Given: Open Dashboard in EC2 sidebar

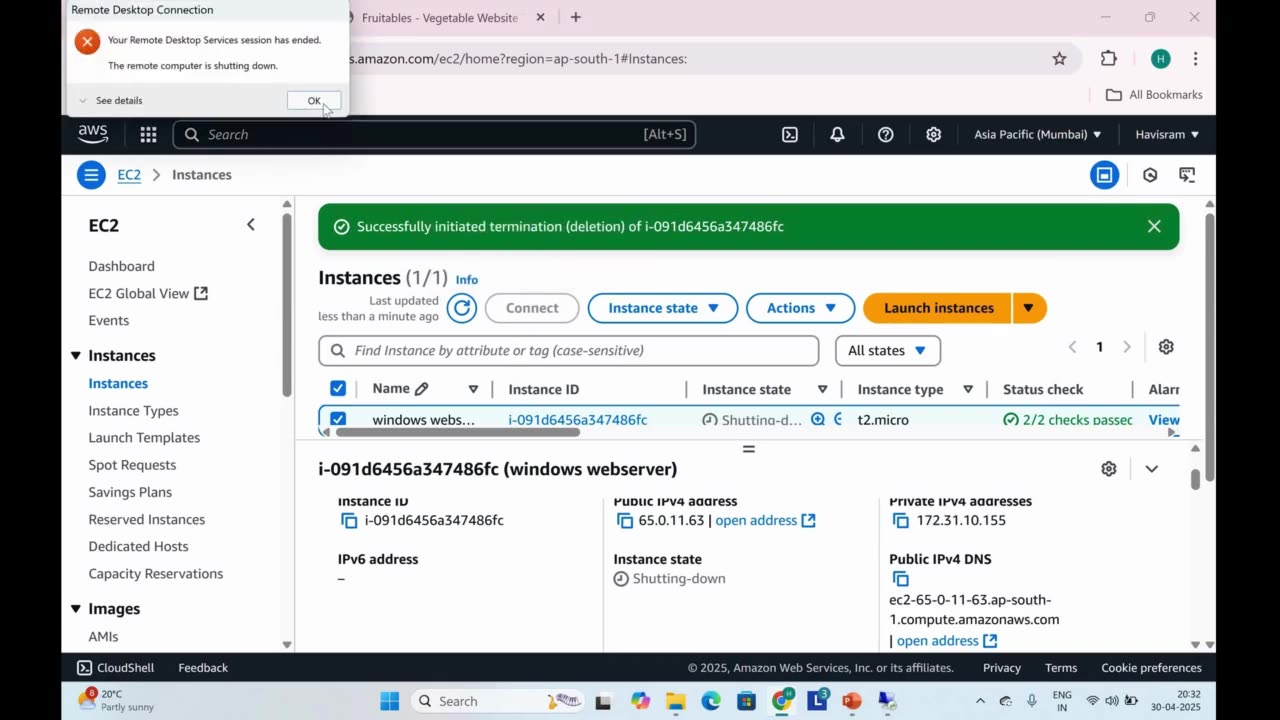Looking at the screenshot, I should [121, 266].
